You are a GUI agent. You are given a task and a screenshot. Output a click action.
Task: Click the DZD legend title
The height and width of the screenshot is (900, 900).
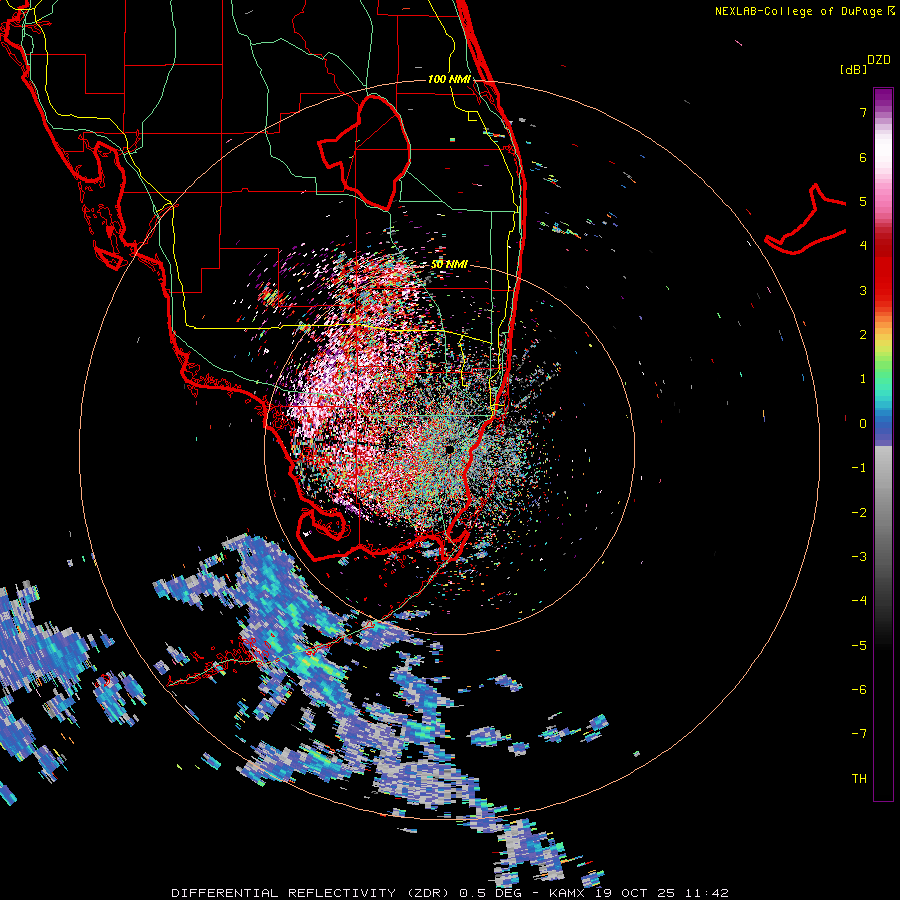[879, 60]
